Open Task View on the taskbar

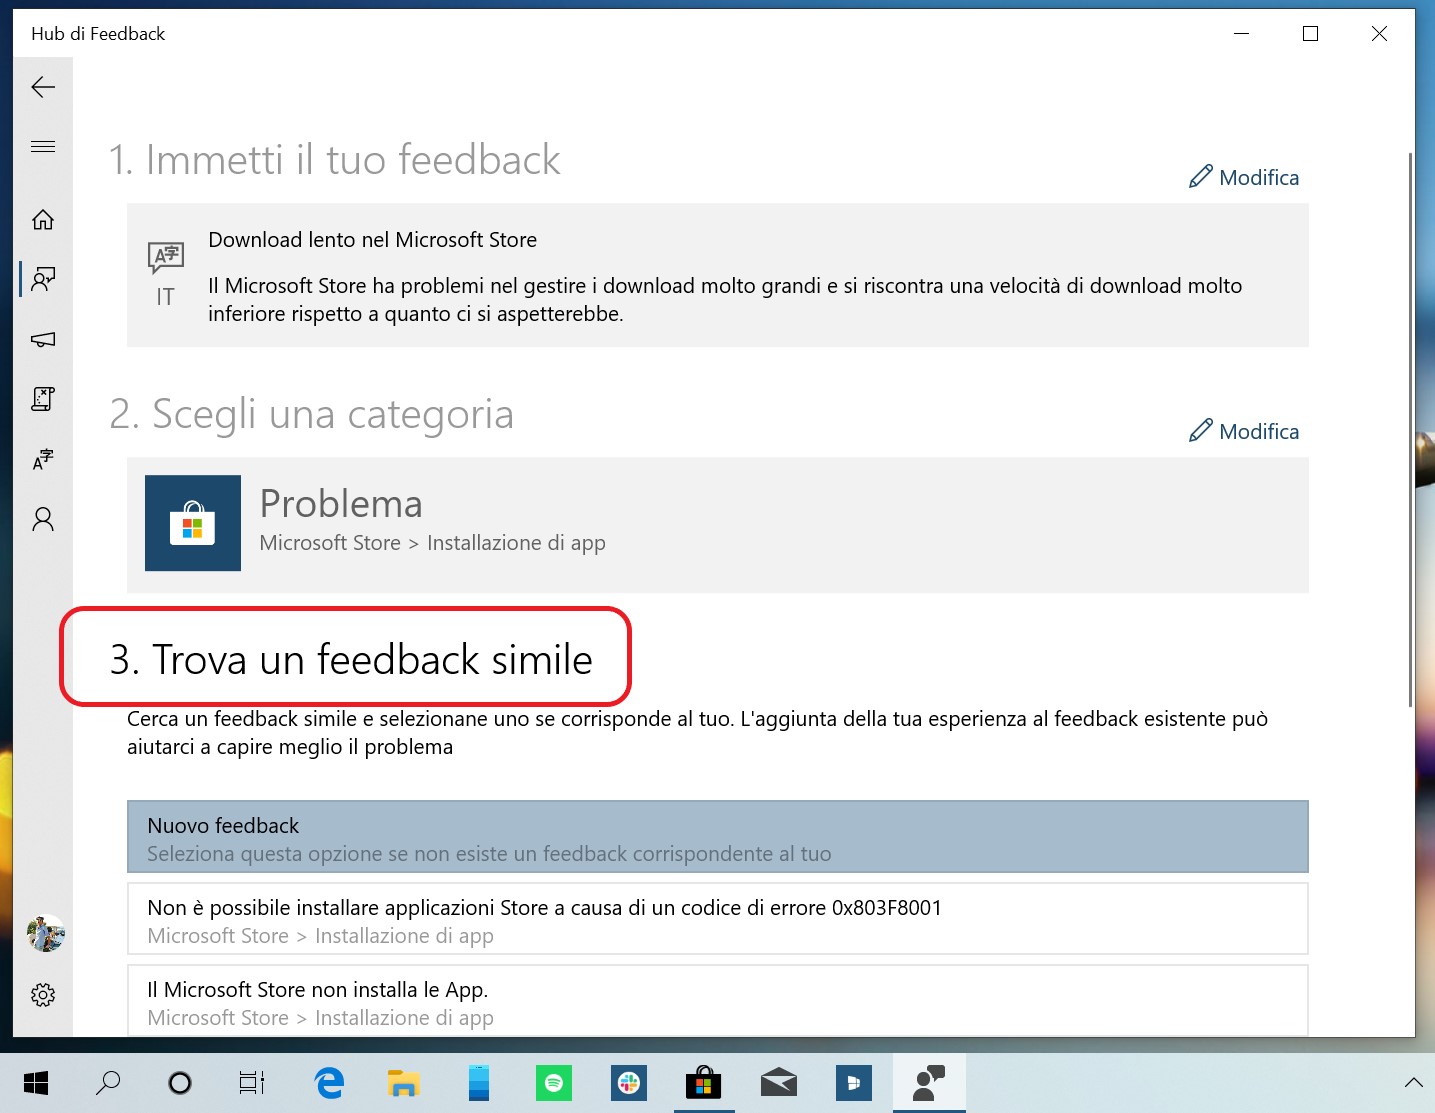tap(252, 1083)
